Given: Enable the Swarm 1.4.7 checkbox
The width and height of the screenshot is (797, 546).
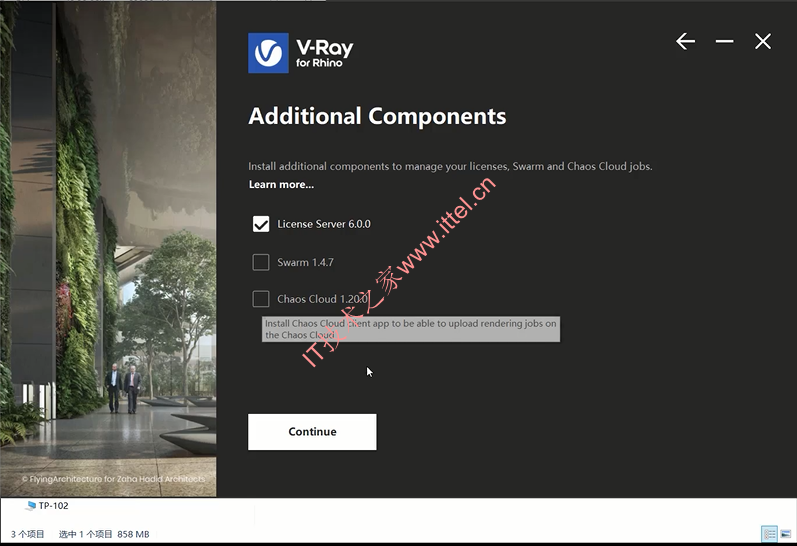Looking at the screenshot, I should (x=261, y=262).
